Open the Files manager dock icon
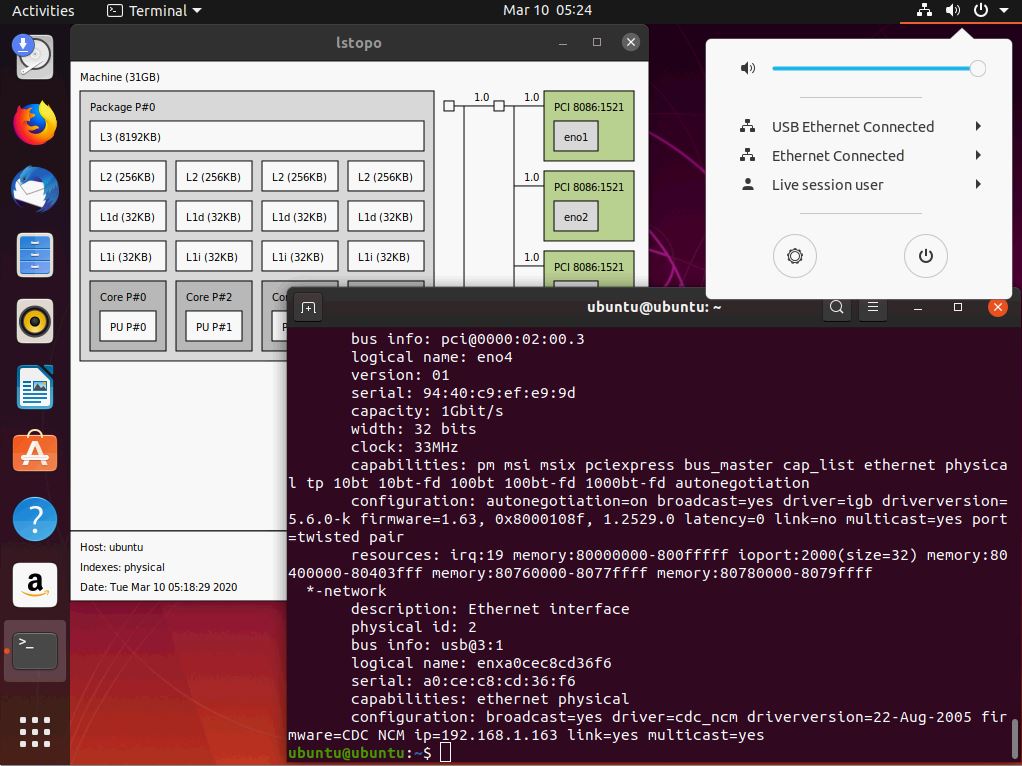The width and height of the screenshot is (1022, 766). pos(36,255)
